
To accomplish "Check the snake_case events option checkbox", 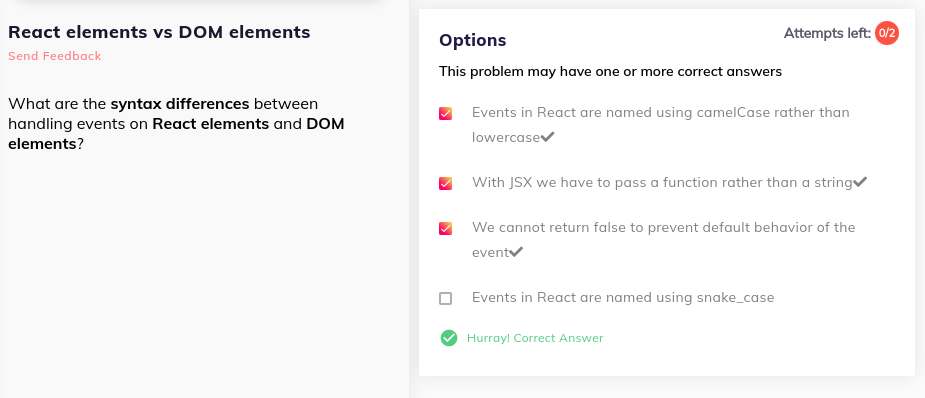I will (445, 298).
